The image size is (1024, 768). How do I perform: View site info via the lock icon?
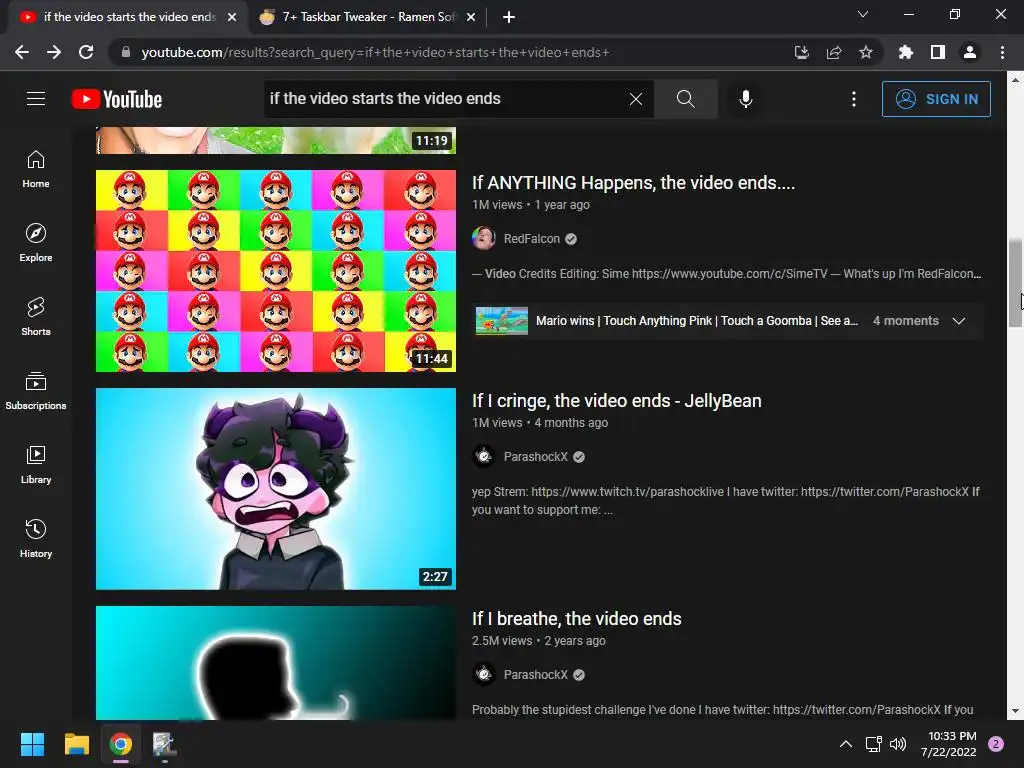126,52
